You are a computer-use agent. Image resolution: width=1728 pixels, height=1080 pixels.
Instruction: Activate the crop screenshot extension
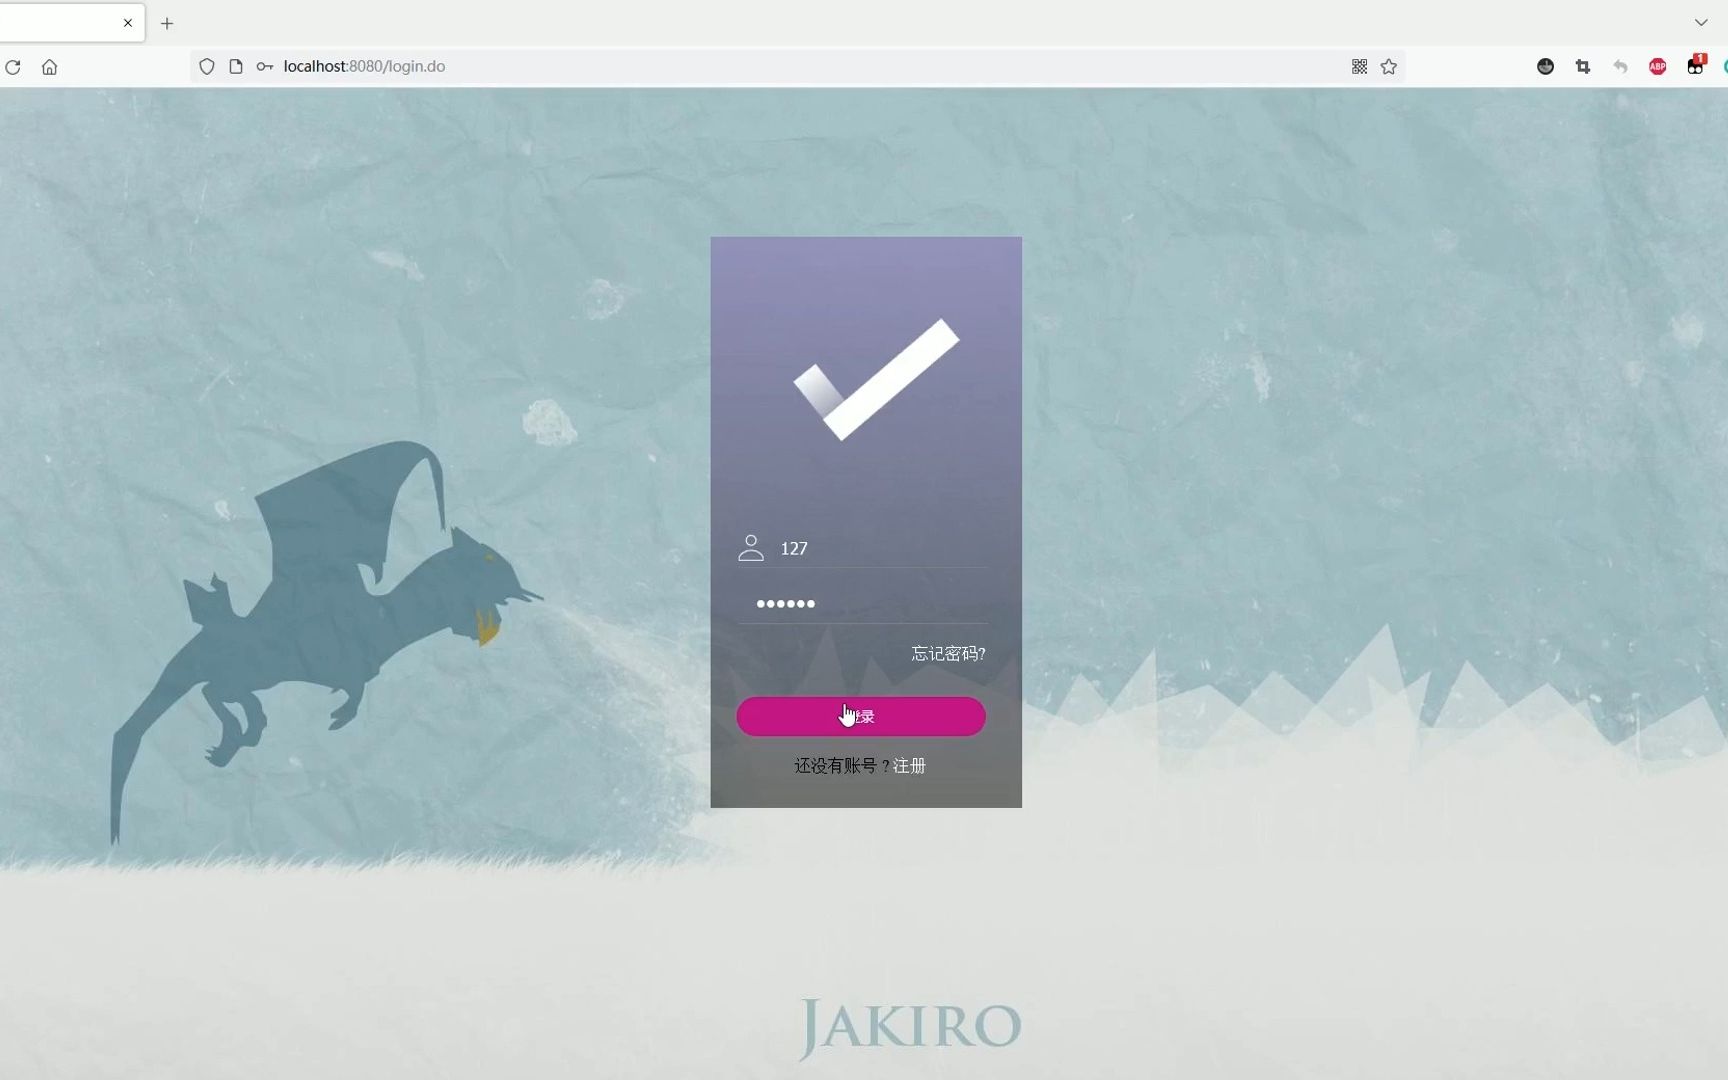click(x=1583, y=67)
